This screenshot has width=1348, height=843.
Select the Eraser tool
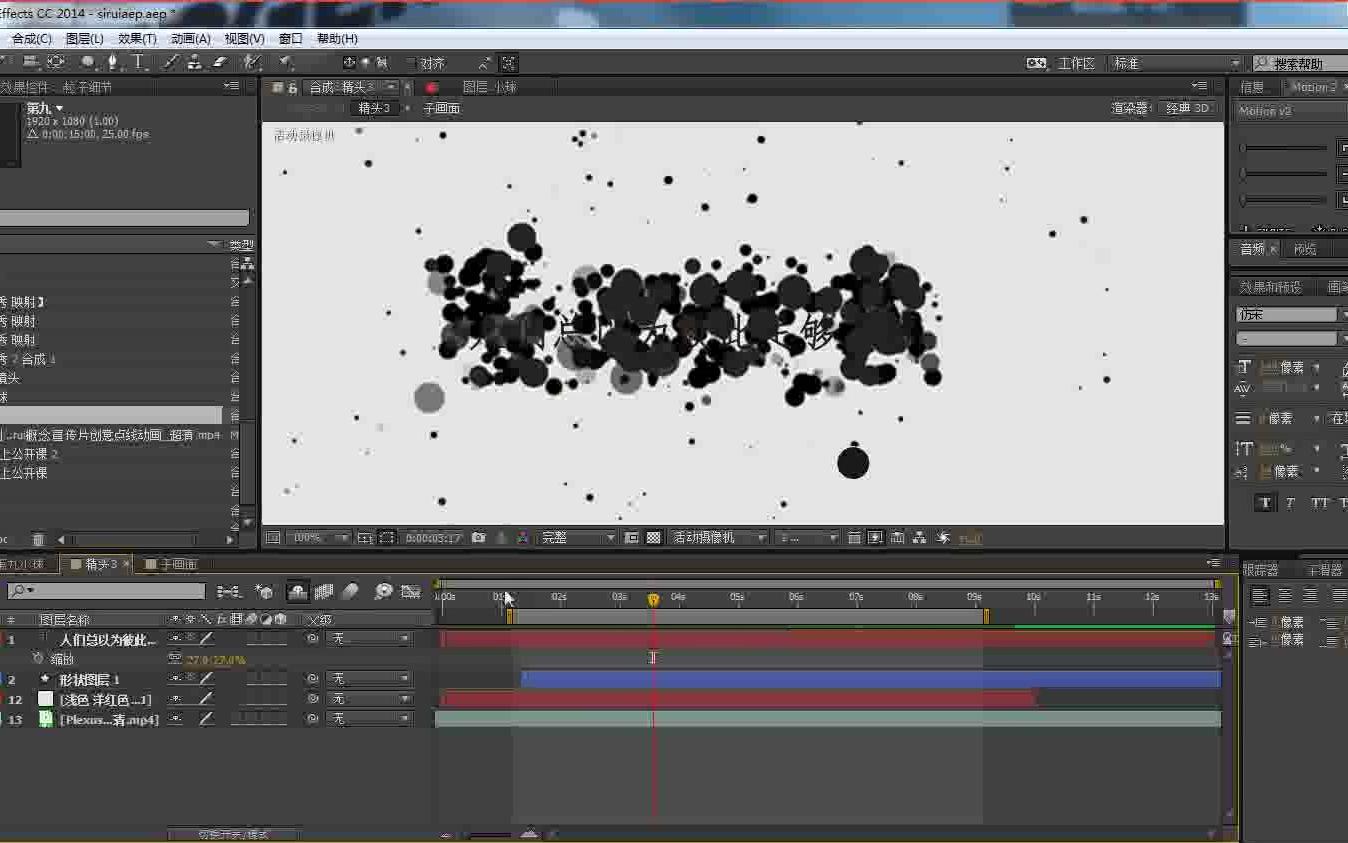[x=217, y=62]
